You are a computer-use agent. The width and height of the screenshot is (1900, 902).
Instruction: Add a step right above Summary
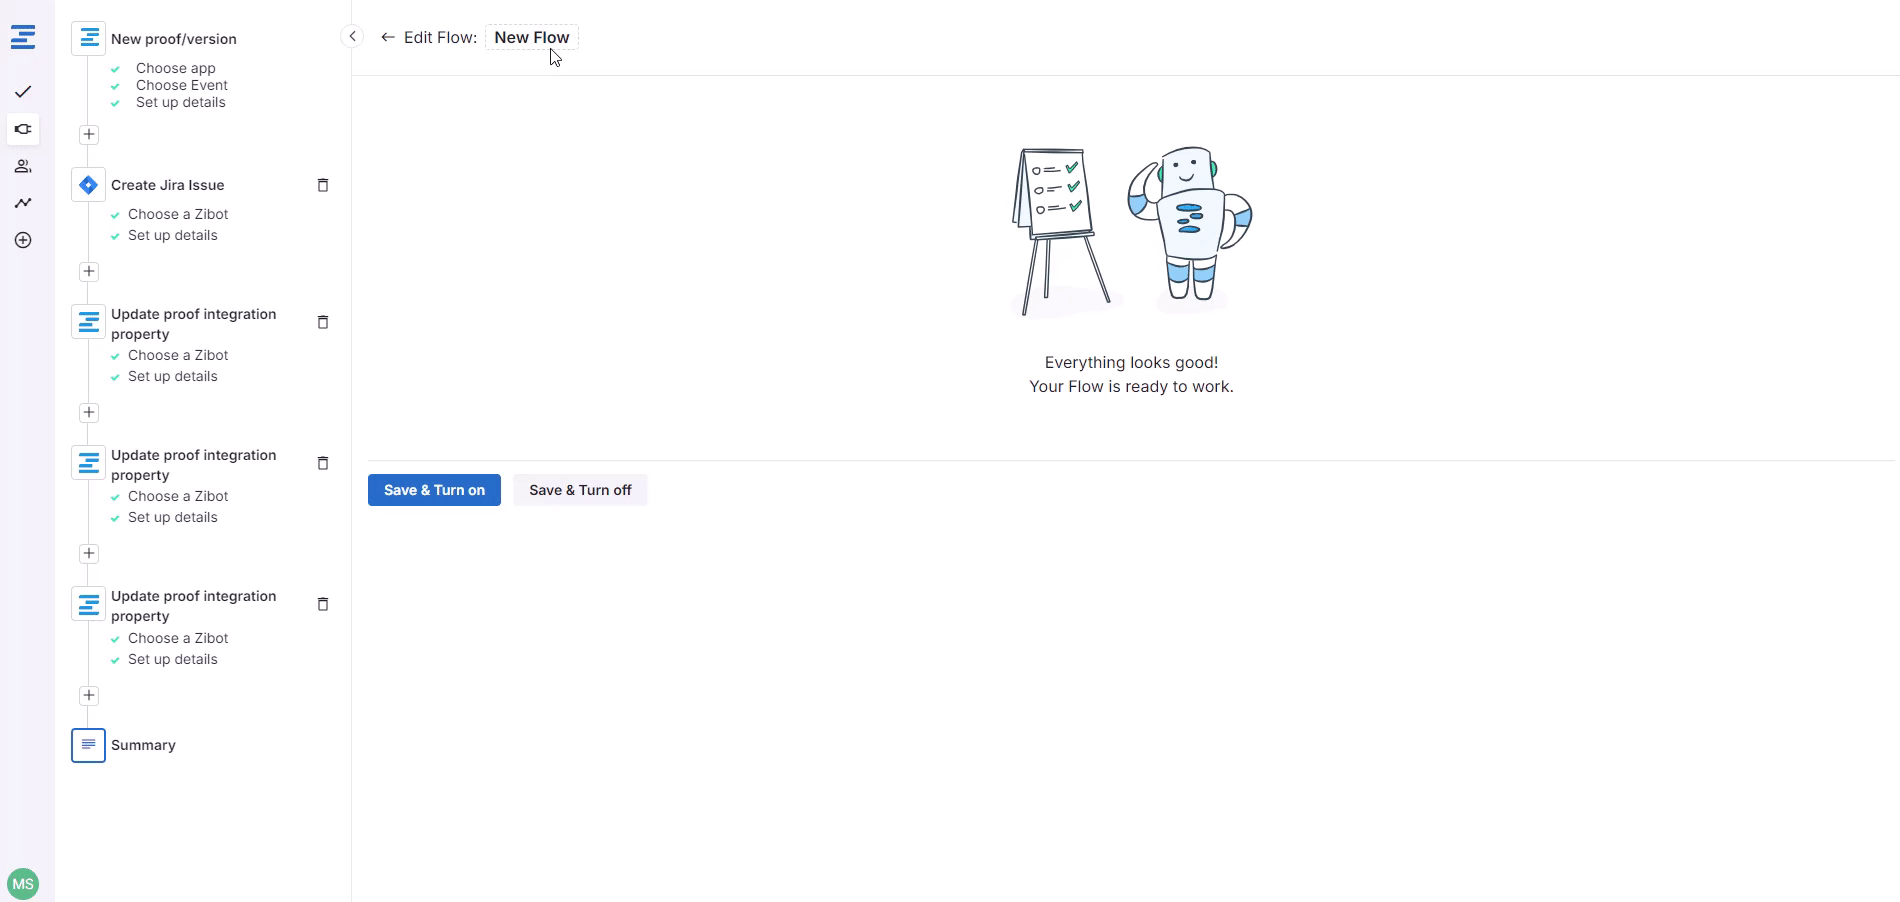tap(89, 695)
